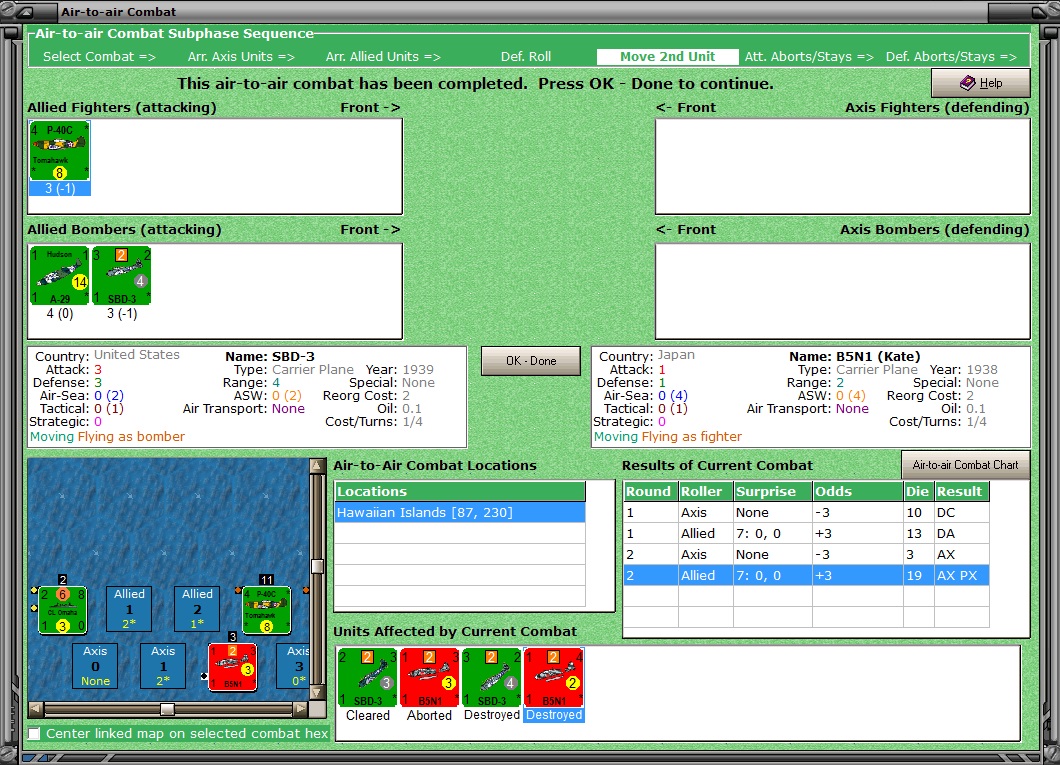Viewport: 1060px width, 765px height.
Task: Click the mini map vertical scrollbar up arrow
Action: 317,466
